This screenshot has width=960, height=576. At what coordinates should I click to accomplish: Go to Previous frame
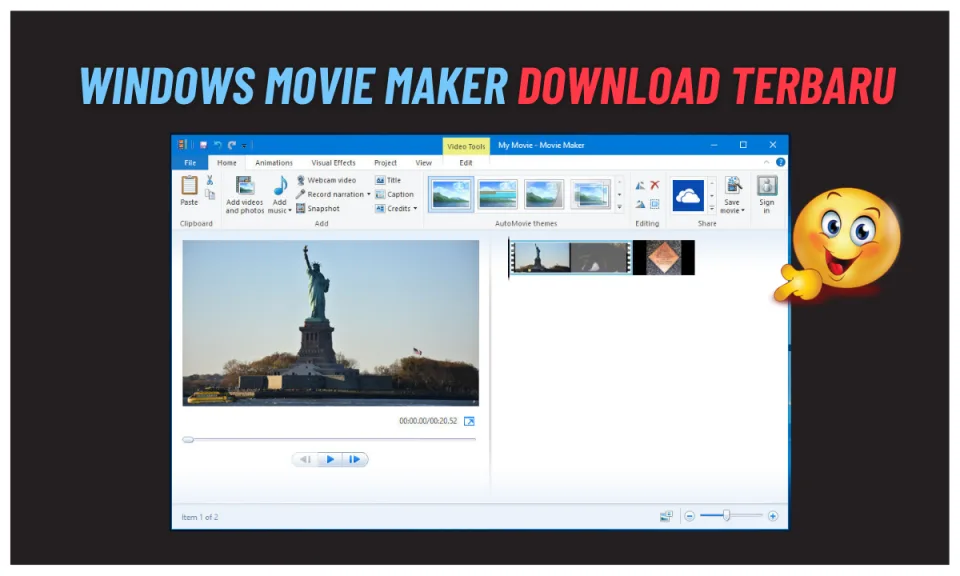[x=306, y=459]
